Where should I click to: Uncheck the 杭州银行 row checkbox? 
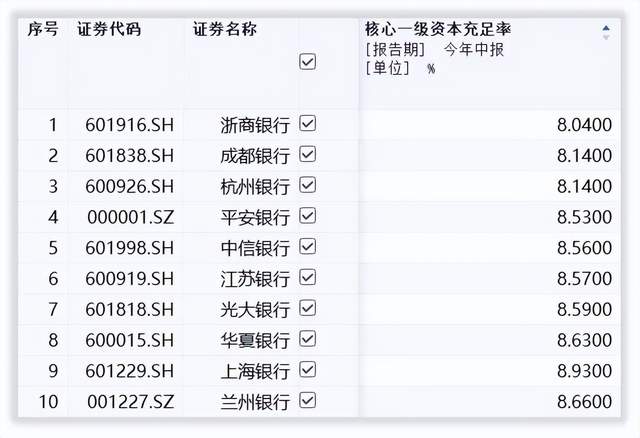[x=307, y=185]
